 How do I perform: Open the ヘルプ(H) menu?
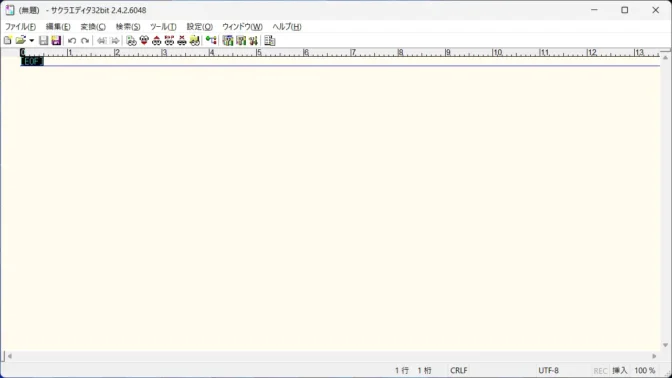pos(287,27)
